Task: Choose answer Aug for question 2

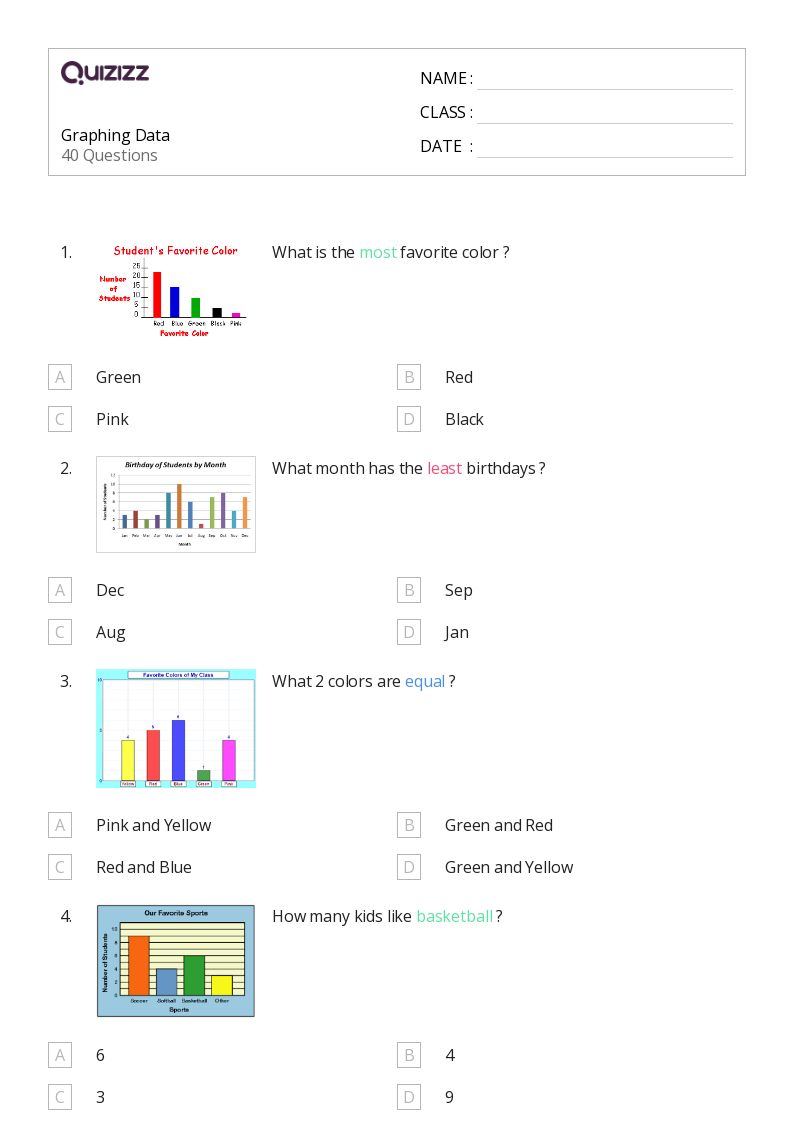Action: [60, 632]
